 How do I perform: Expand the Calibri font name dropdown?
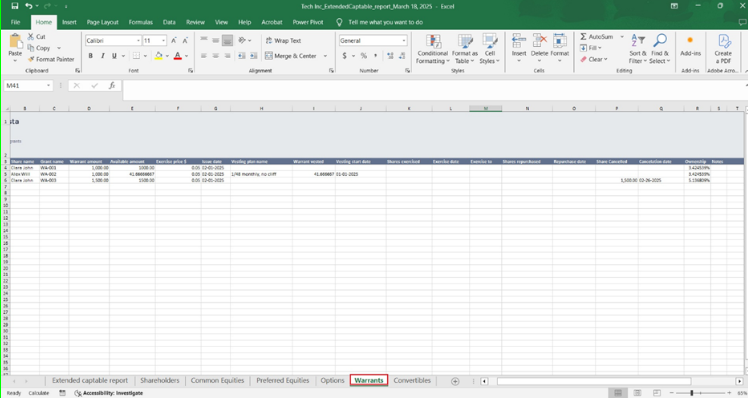[x=138, y=41]
